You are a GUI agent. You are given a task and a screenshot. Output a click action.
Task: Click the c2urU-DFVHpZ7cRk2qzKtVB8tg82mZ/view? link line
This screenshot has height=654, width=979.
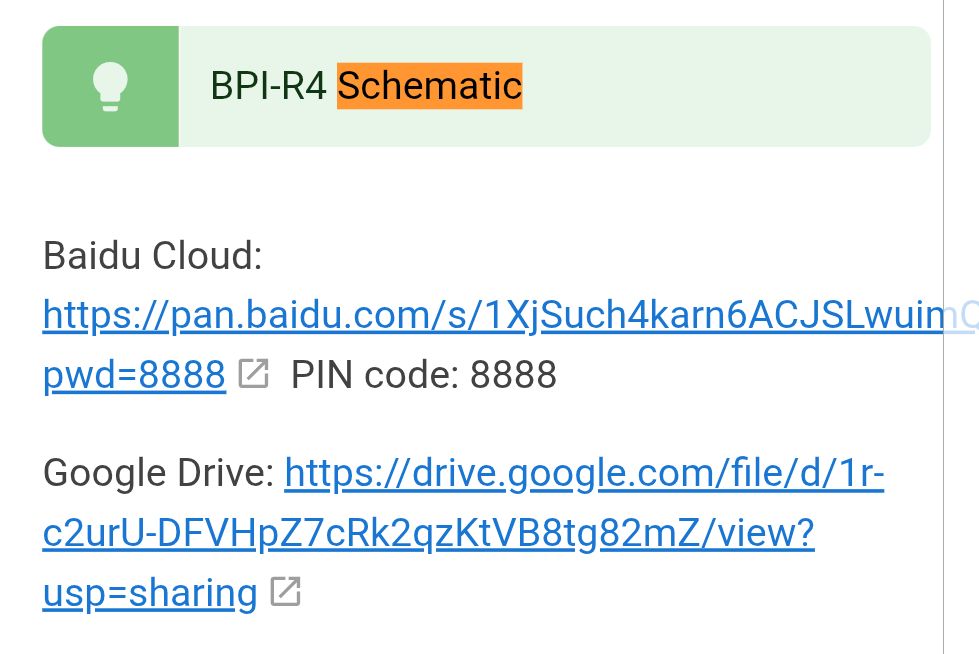click(428, 534)
